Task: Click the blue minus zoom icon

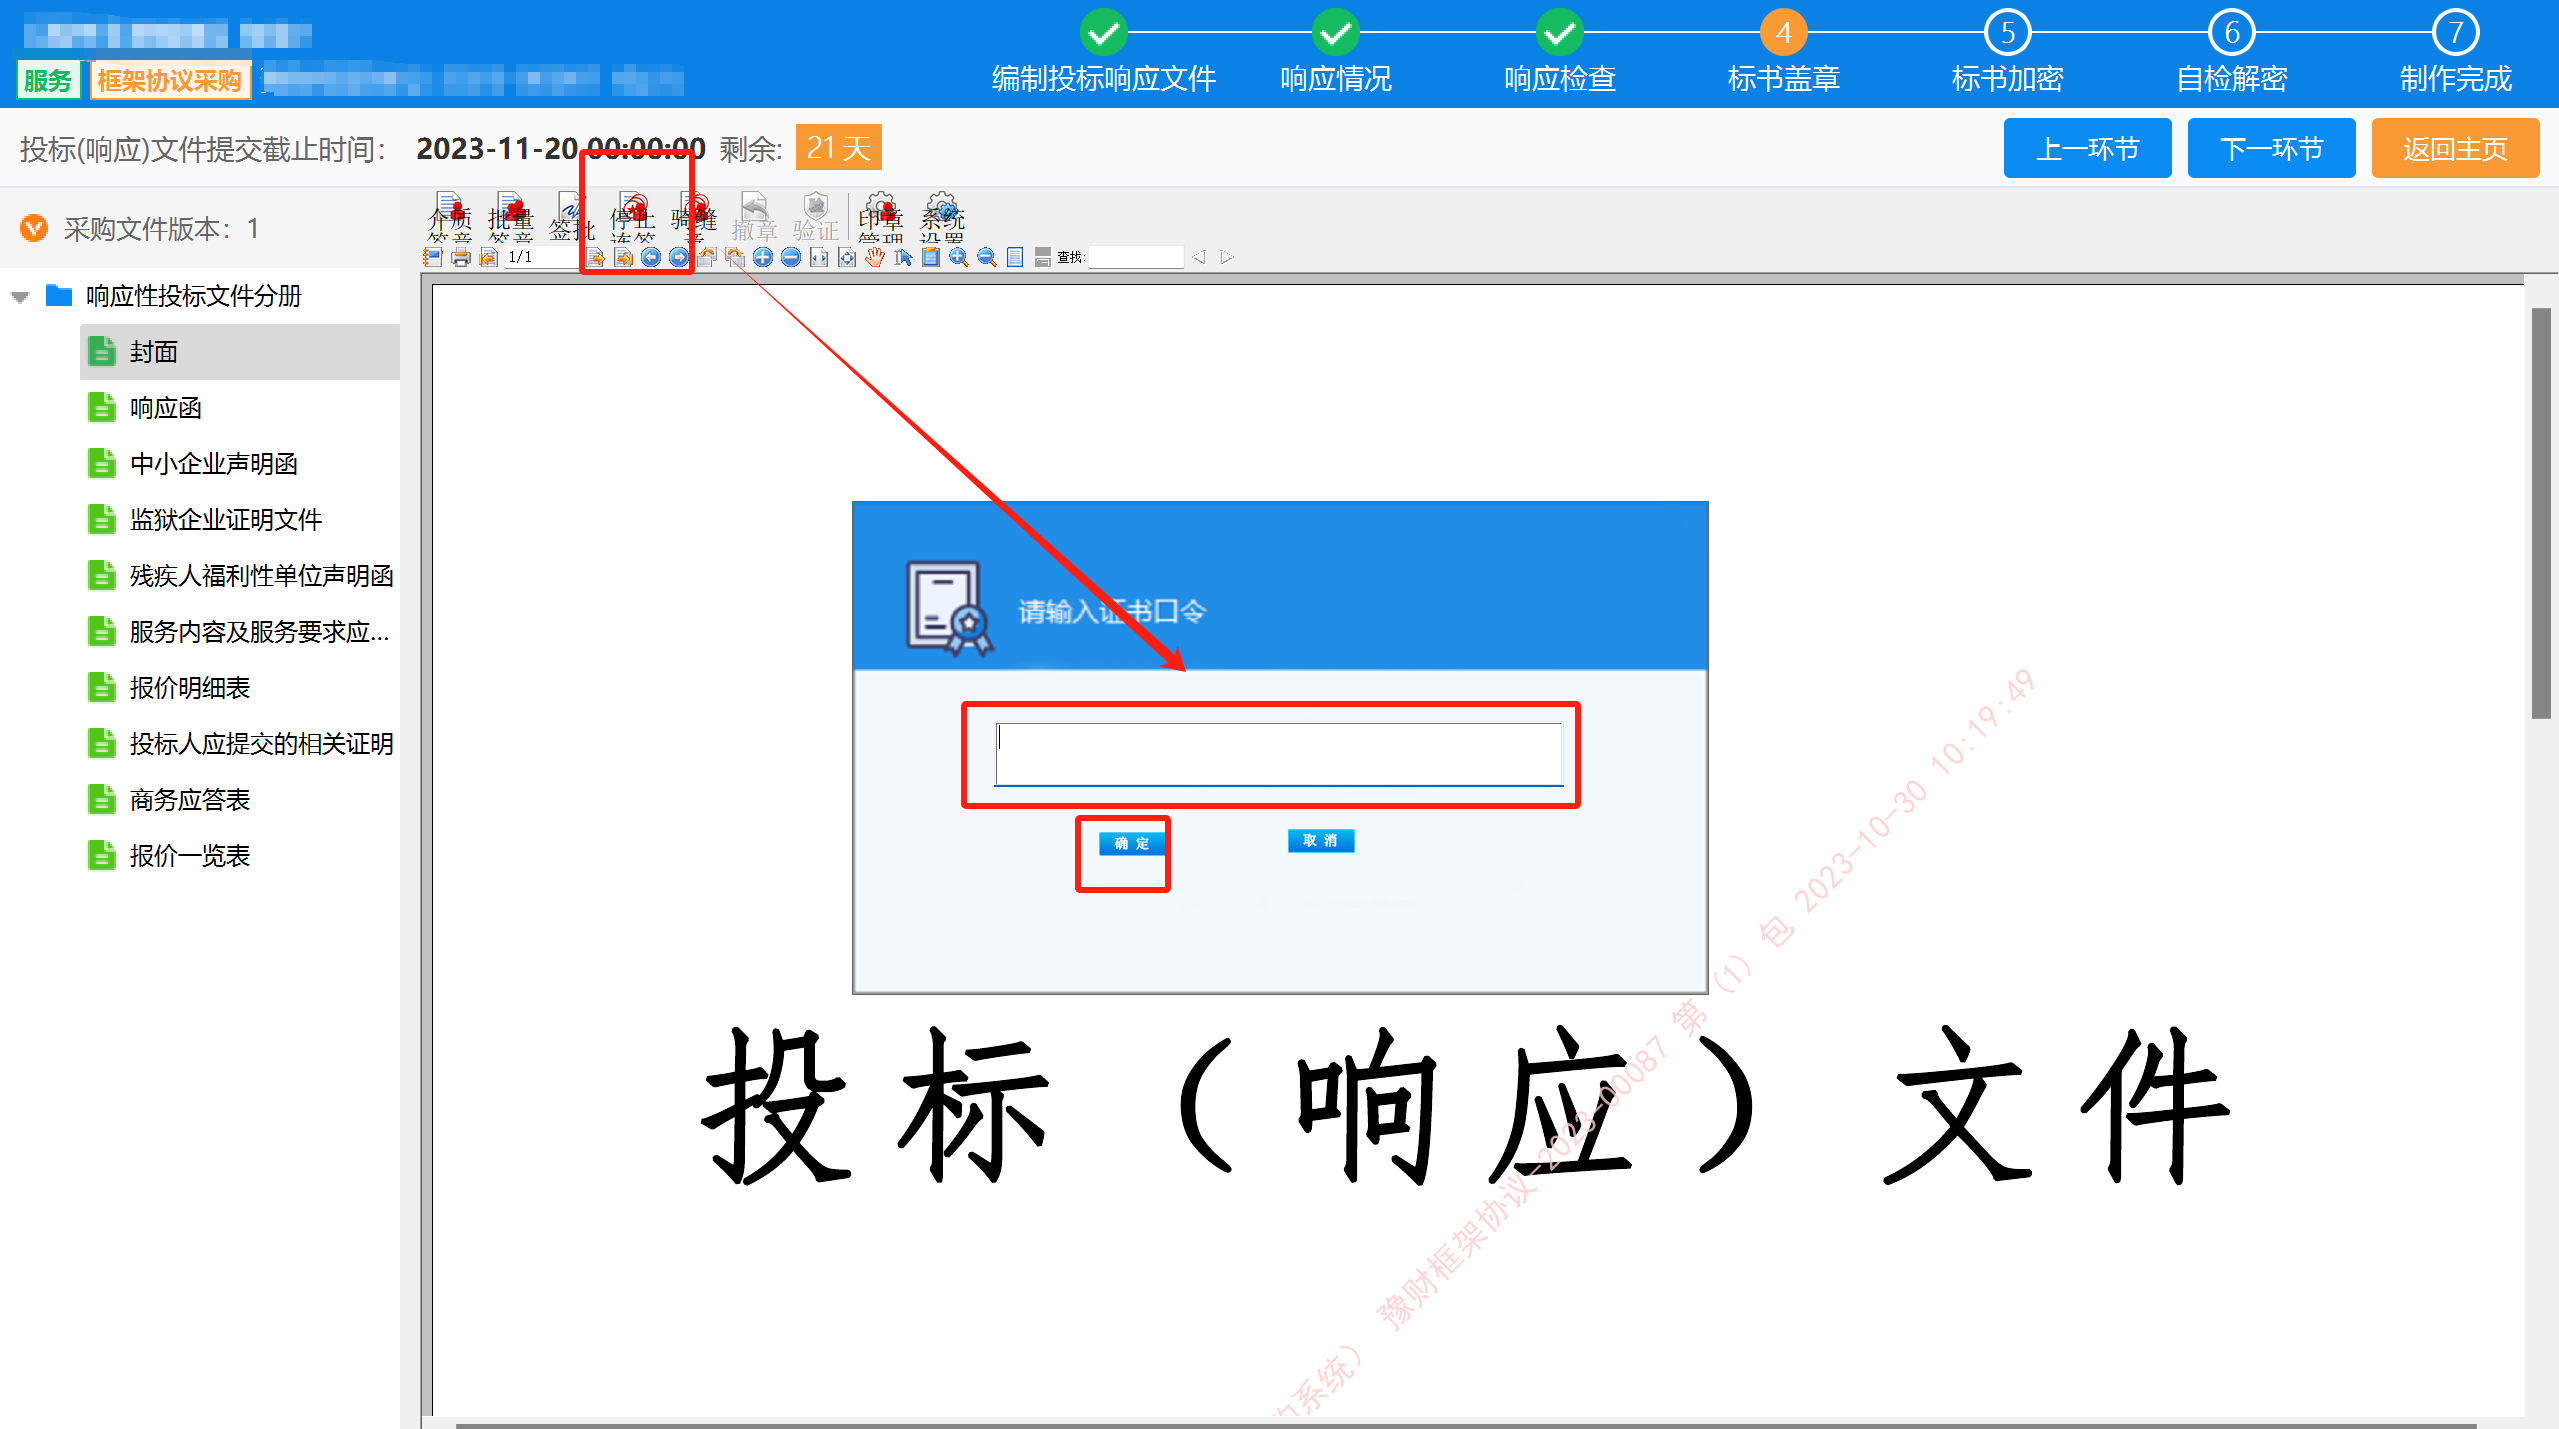Action: tap(791, 257)
